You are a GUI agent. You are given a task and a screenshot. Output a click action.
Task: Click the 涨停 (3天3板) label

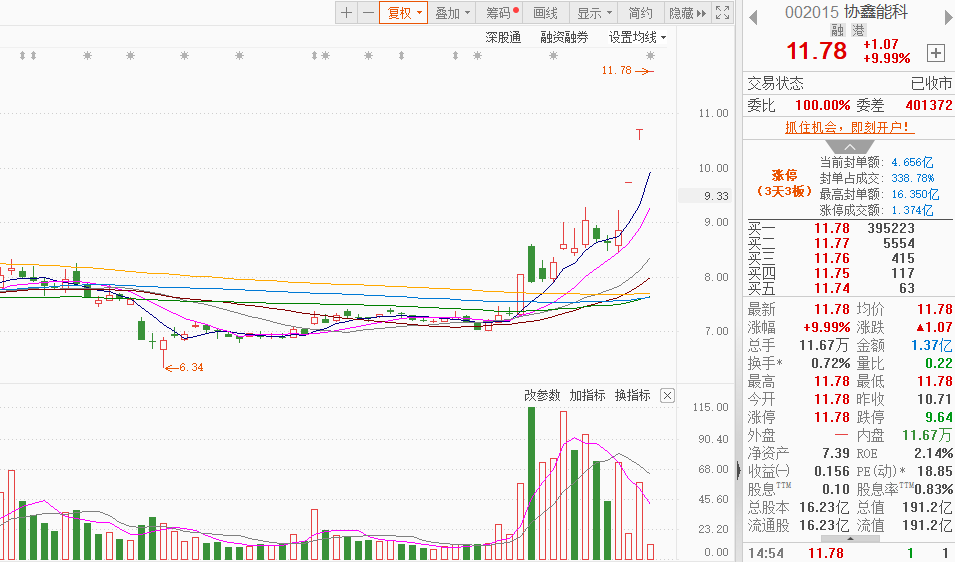coord(784,183)
